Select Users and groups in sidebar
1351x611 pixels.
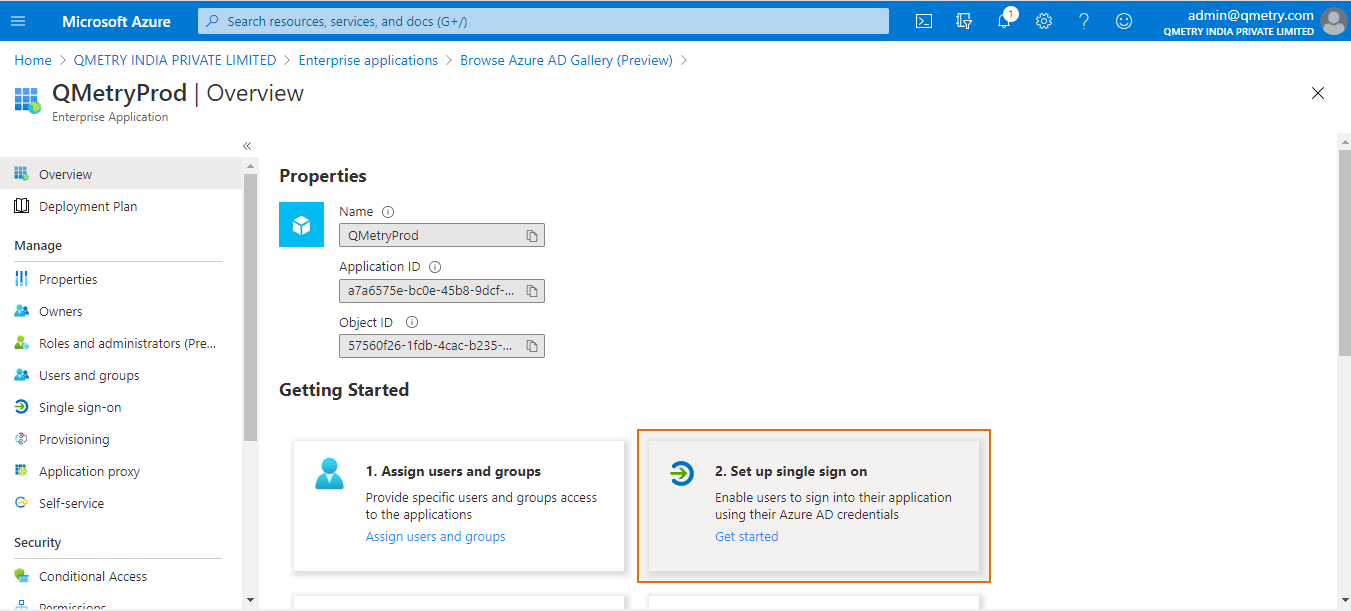point(89,375)
